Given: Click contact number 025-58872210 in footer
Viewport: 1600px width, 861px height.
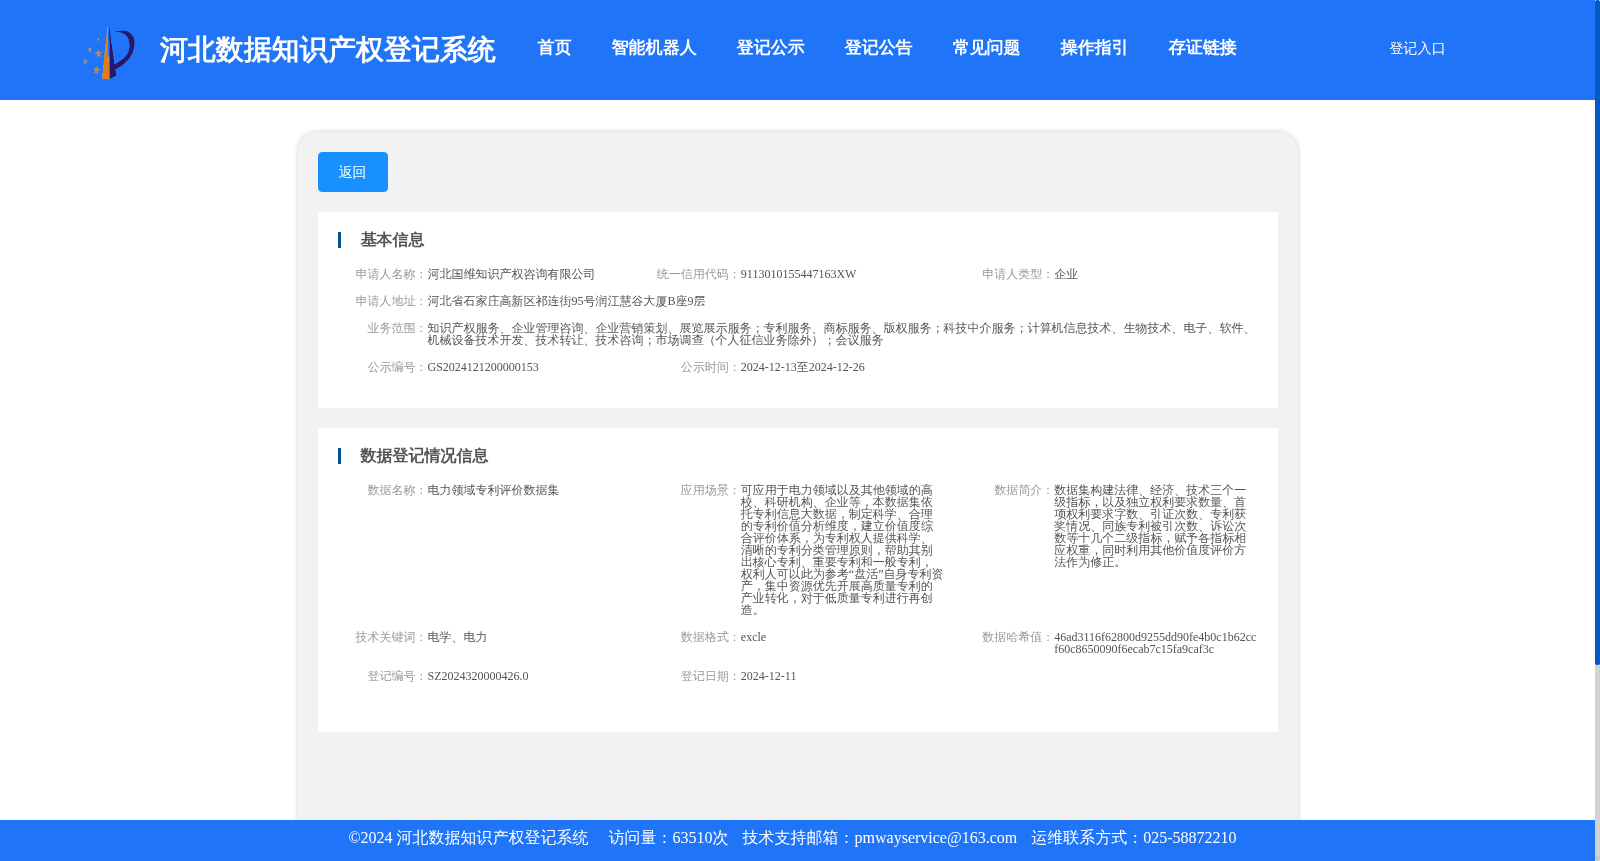Looking at the screenshot, I should pos(1189,838).
